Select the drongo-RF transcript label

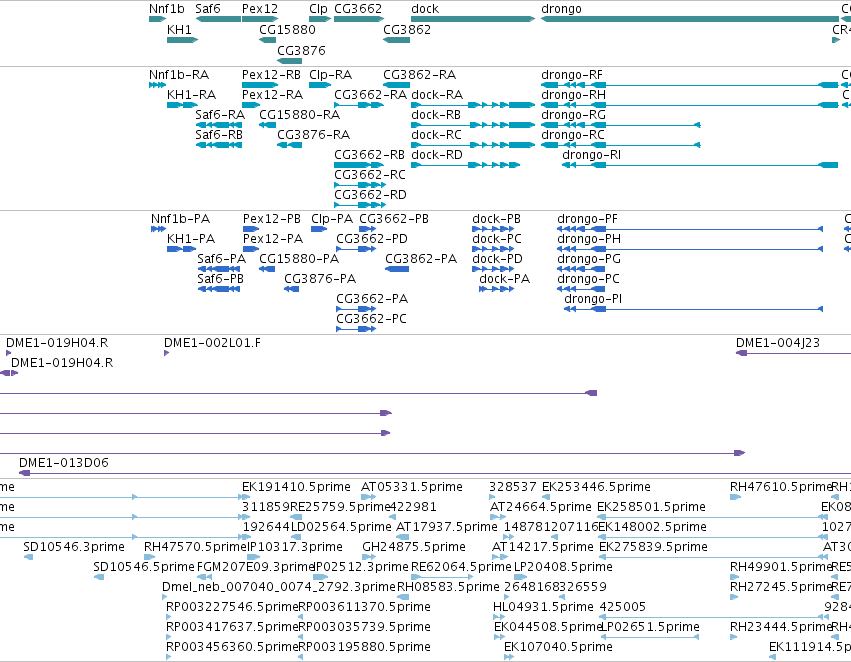coord(572,74)
